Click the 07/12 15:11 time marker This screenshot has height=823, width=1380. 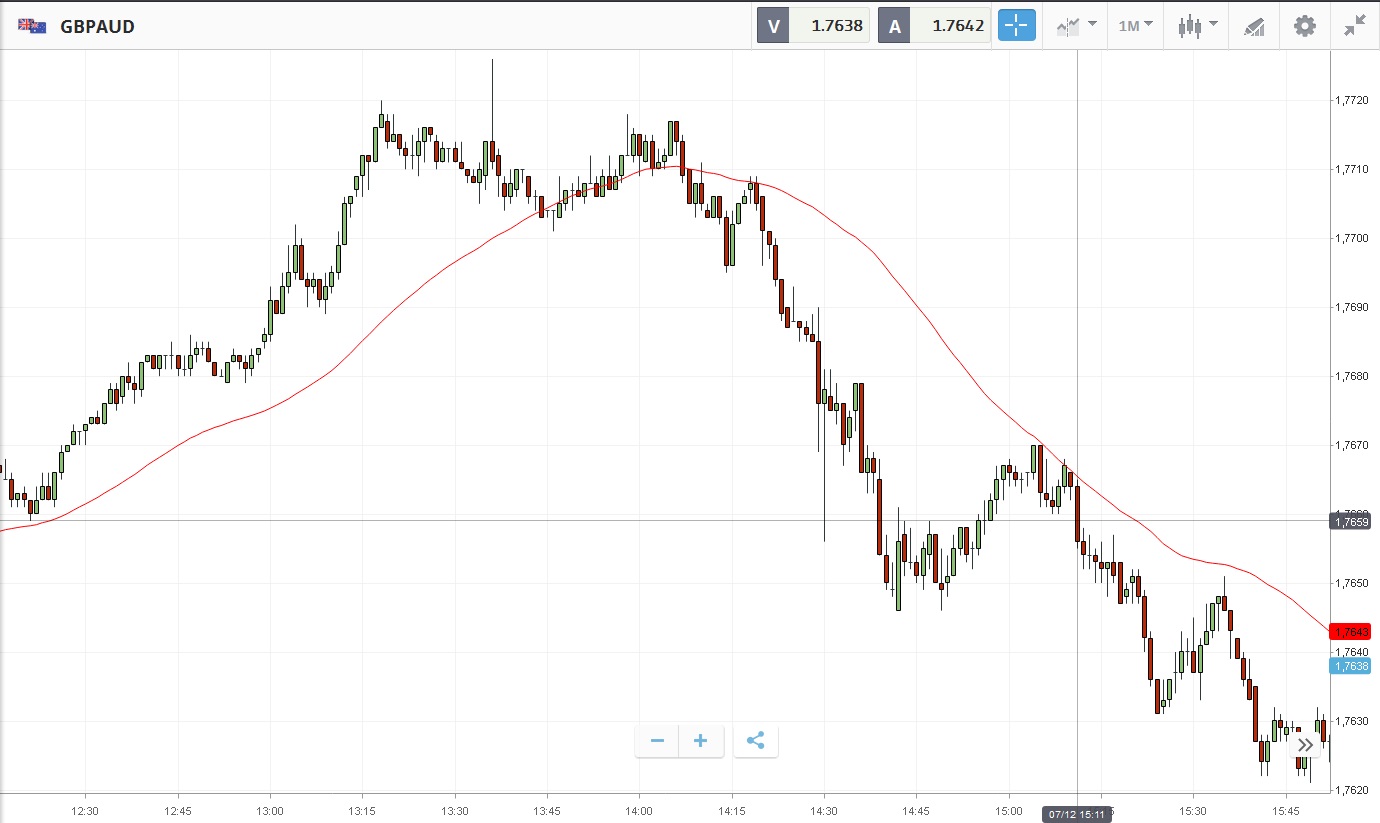tap(1076, 815)
